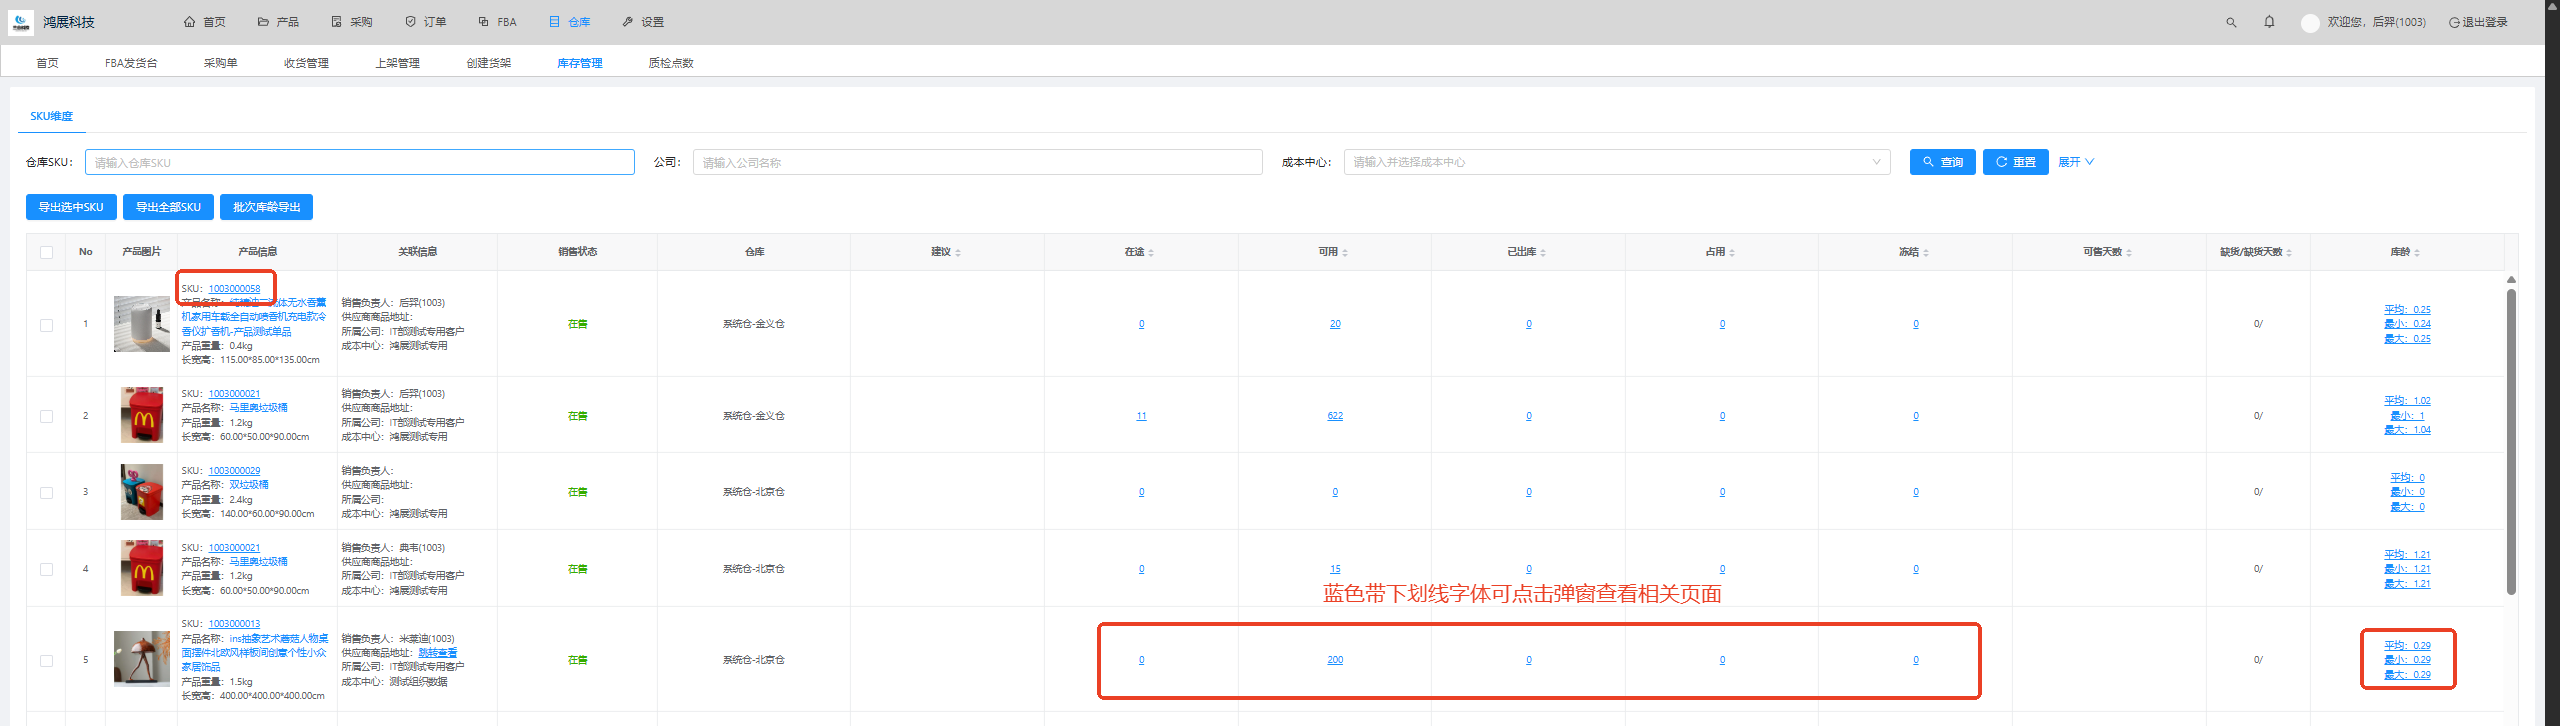Open the 质检点数 tab

click(670, 63)
